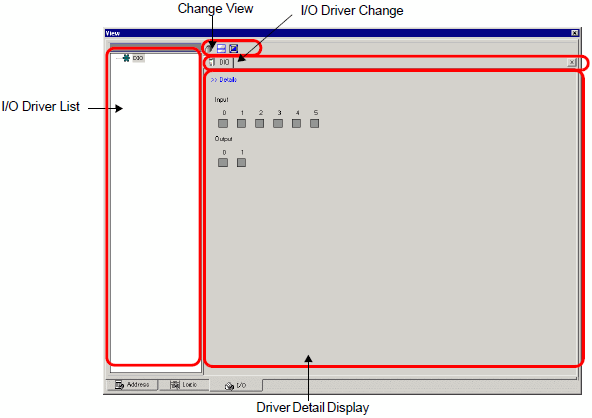Select the full-pane Change View icon
The width and height of the screenshot is (592, 418).
(x=234, y=48)
